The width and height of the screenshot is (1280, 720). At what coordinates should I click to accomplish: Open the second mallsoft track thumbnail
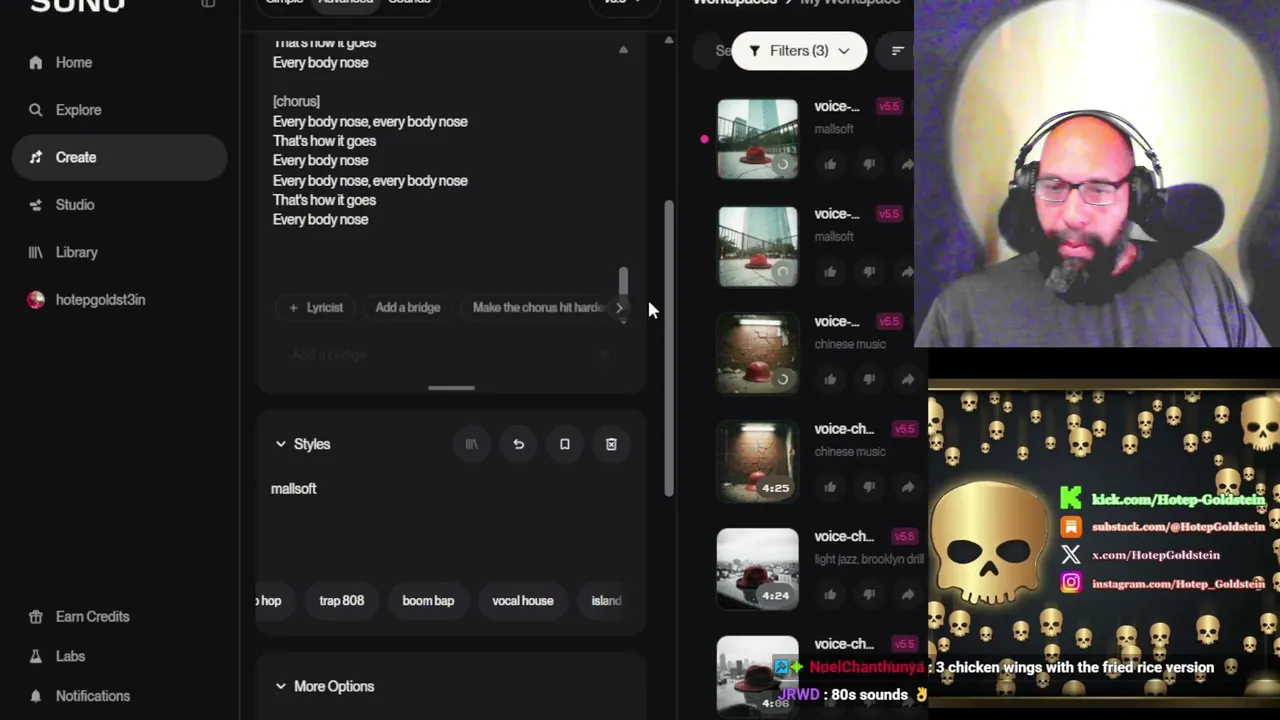[x=758, y=246]
